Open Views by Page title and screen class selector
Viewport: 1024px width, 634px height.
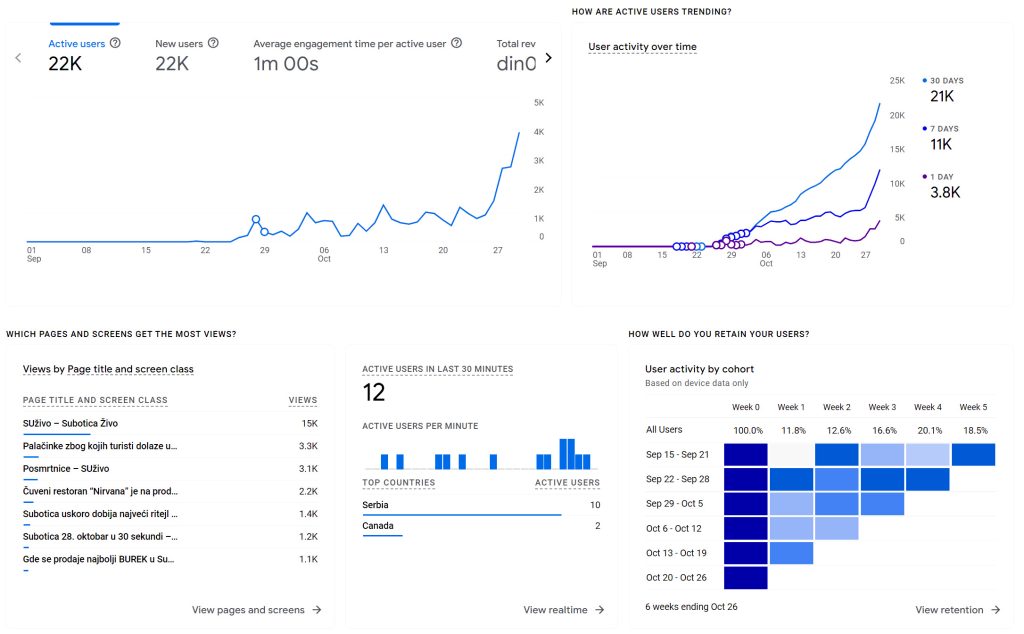coord(108,369)
